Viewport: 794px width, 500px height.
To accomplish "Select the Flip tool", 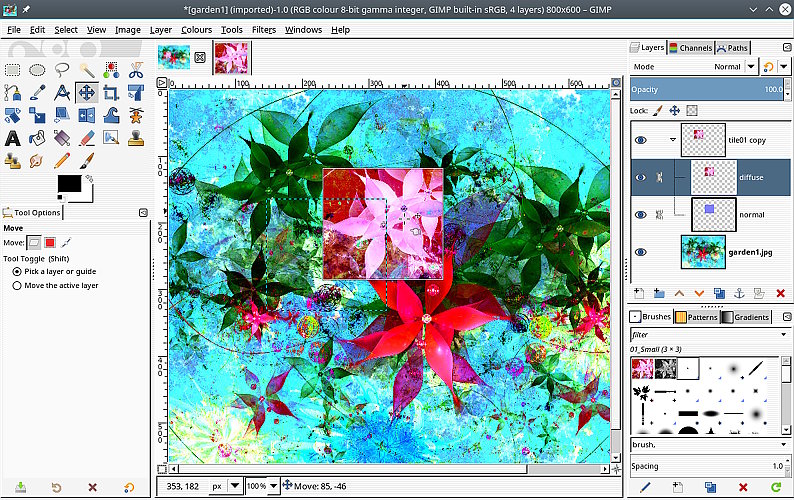I will [x=87, y=116].
